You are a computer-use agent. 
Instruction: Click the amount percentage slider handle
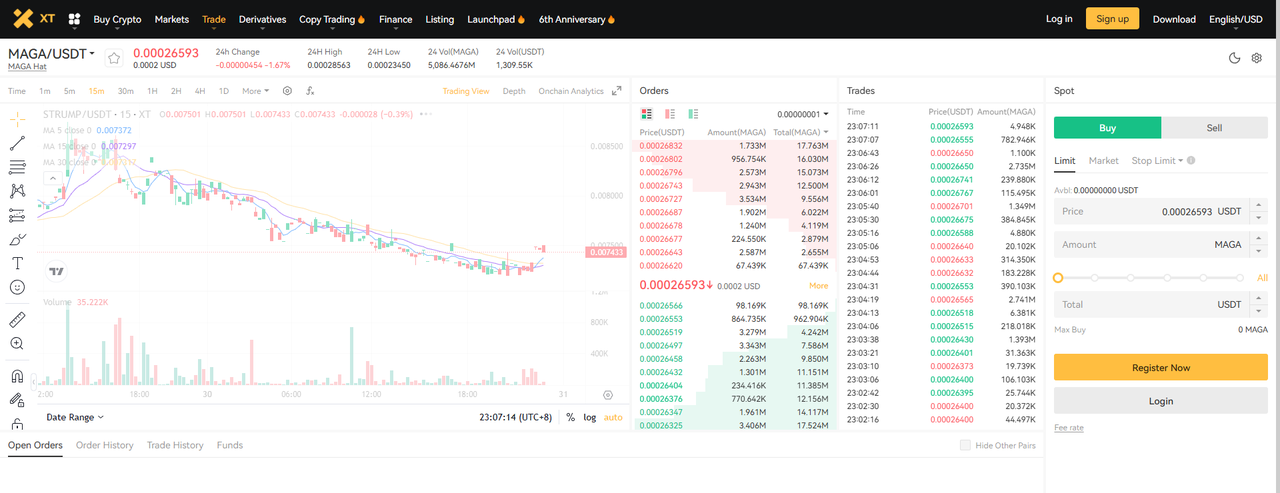pyautogui.click(x=1058, y=278)
